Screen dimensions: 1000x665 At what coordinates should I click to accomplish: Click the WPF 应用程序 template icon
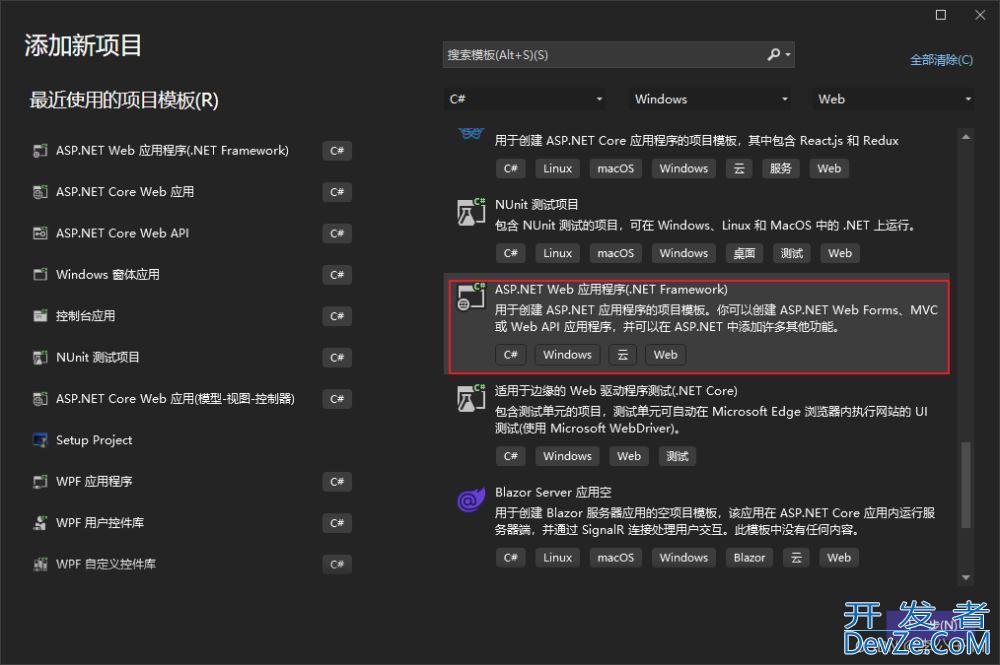coord(40,482)
